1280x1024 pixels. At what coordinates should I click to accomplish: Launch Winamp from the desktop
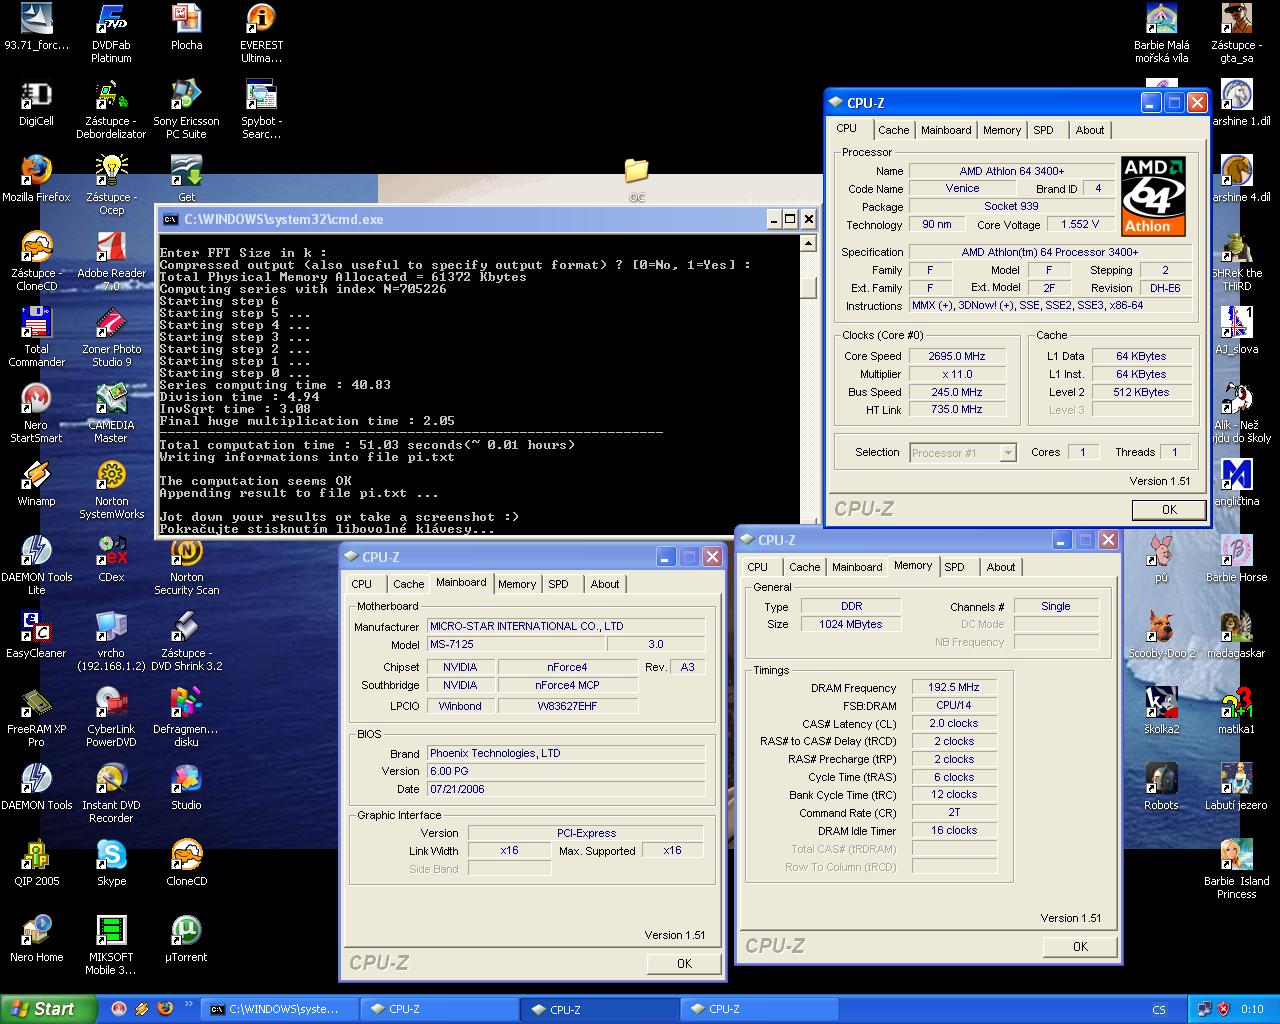pyautogui.click(x=36, y=483)
